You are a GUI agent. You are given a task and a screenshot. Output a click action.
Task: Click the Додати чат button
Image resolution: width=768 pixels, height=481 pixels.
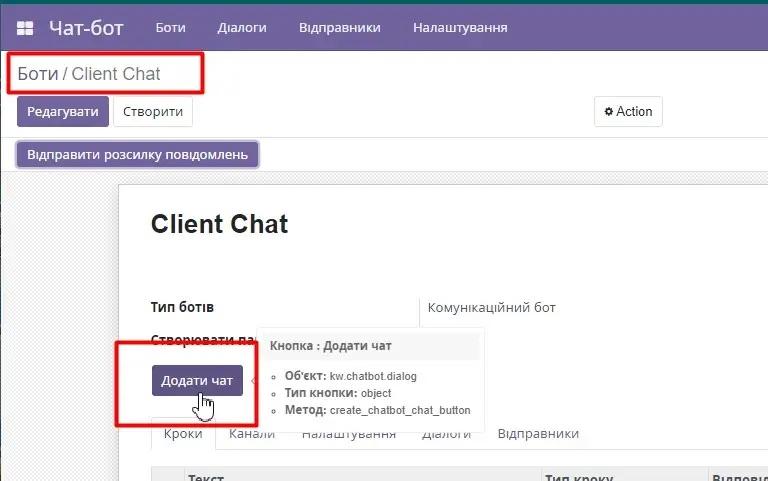[197, 381]
